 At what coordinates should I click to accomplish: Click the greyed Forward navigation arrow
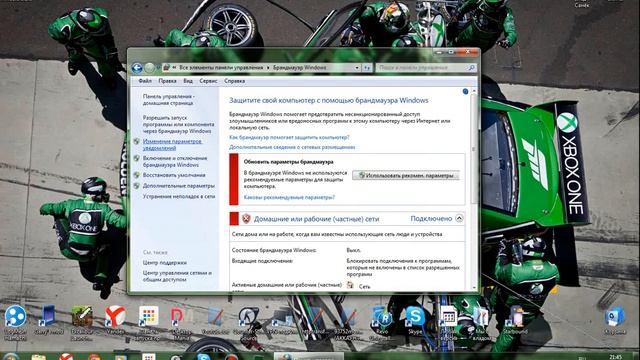pyautogui.click(x=149, y=68)
